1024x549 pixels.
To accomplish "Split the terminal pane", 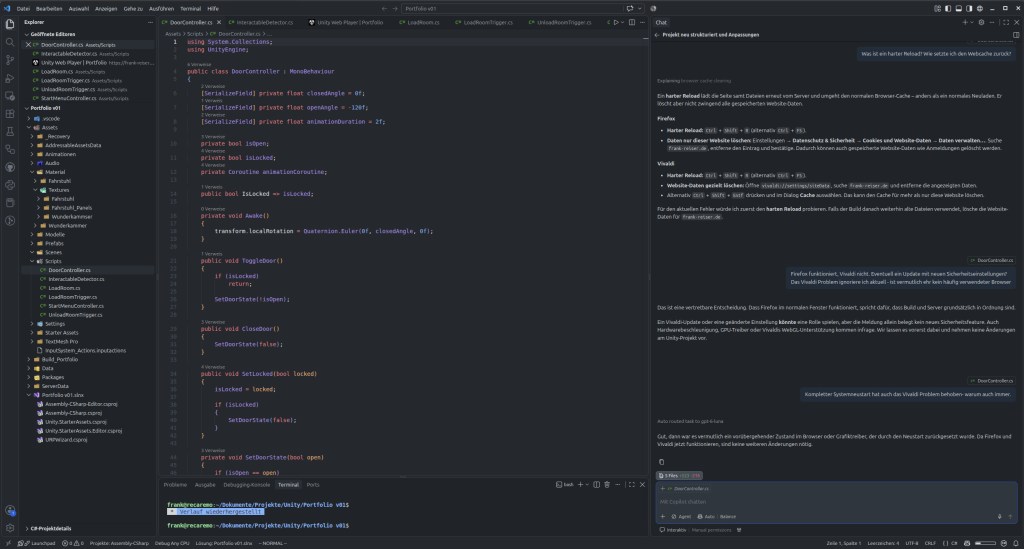I will 596,484.
